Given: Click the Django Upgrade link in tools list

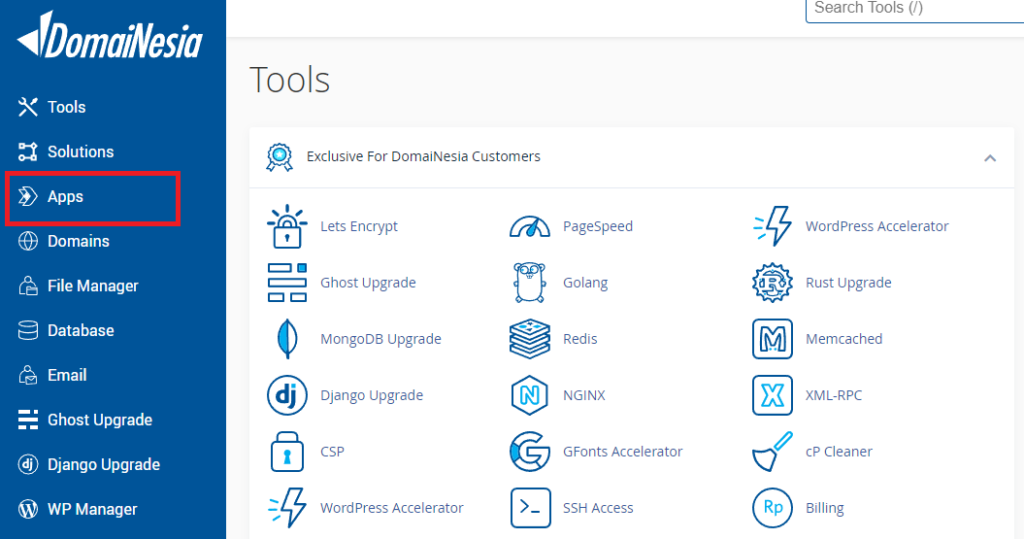Looking at the screenshot, I should click(371, 395).
